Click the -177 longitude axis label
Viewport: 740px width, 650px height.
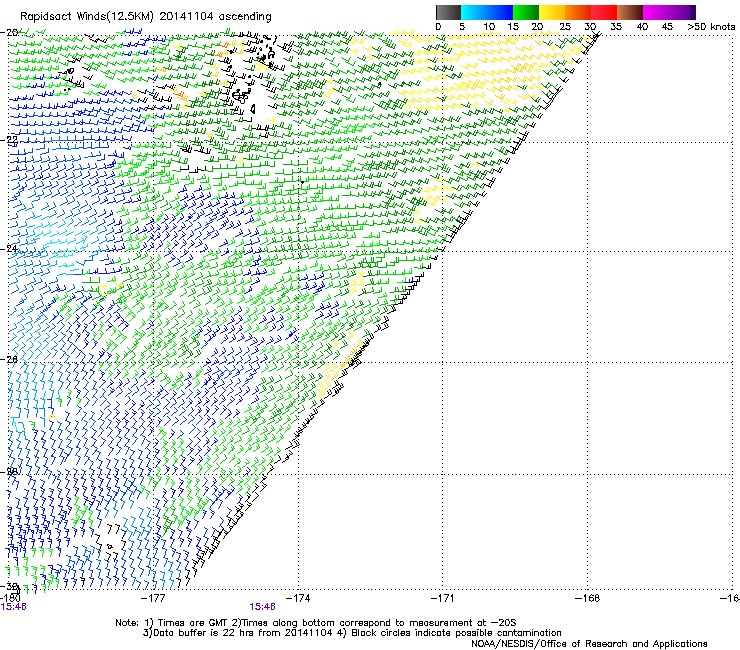[x=153, y=598]
